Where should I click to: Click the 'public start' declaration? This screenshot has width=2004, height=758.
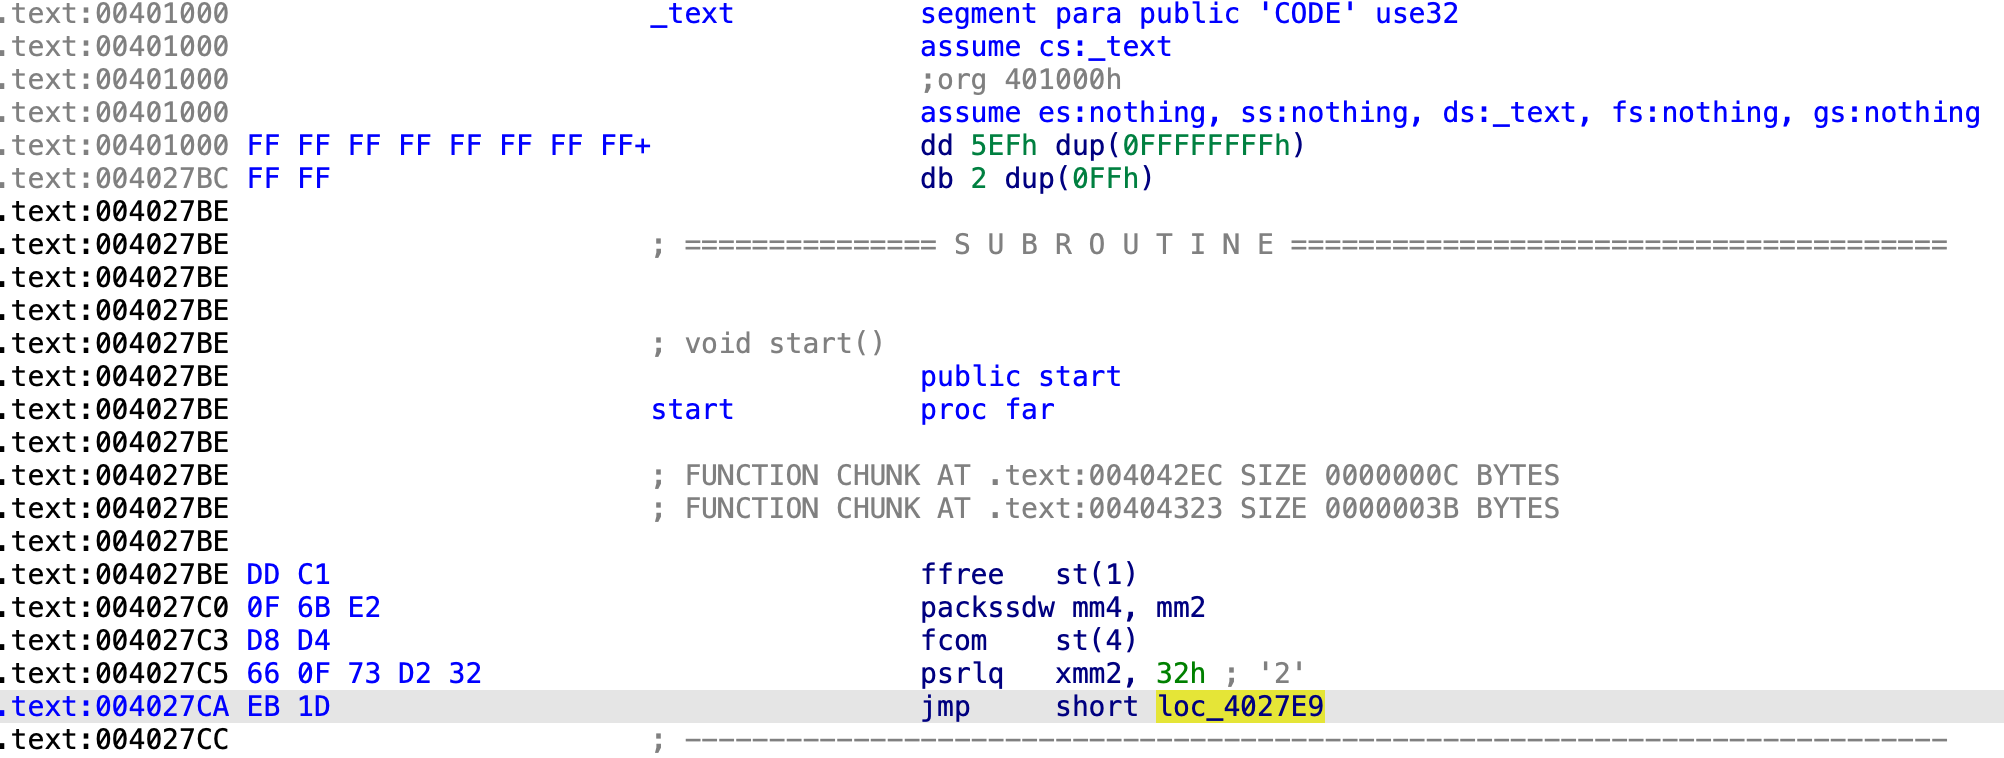1020,377
